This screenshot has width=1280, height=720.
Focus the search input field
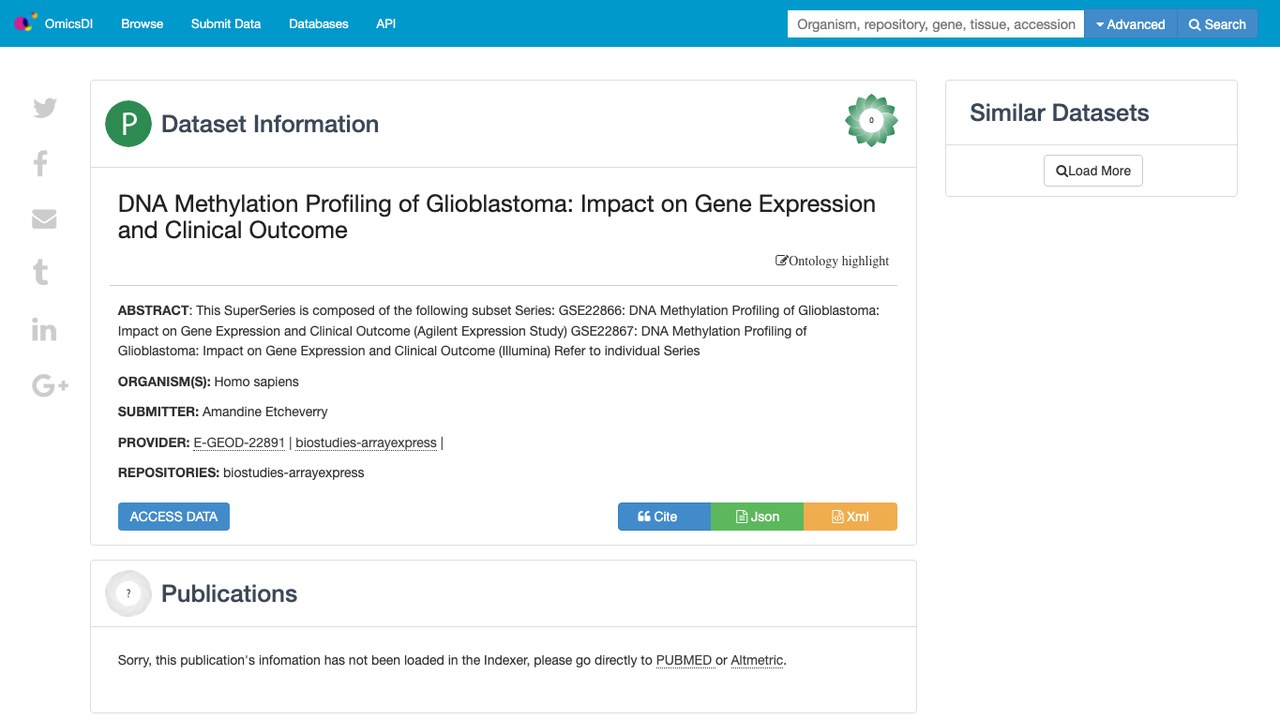tap(936, 24)
